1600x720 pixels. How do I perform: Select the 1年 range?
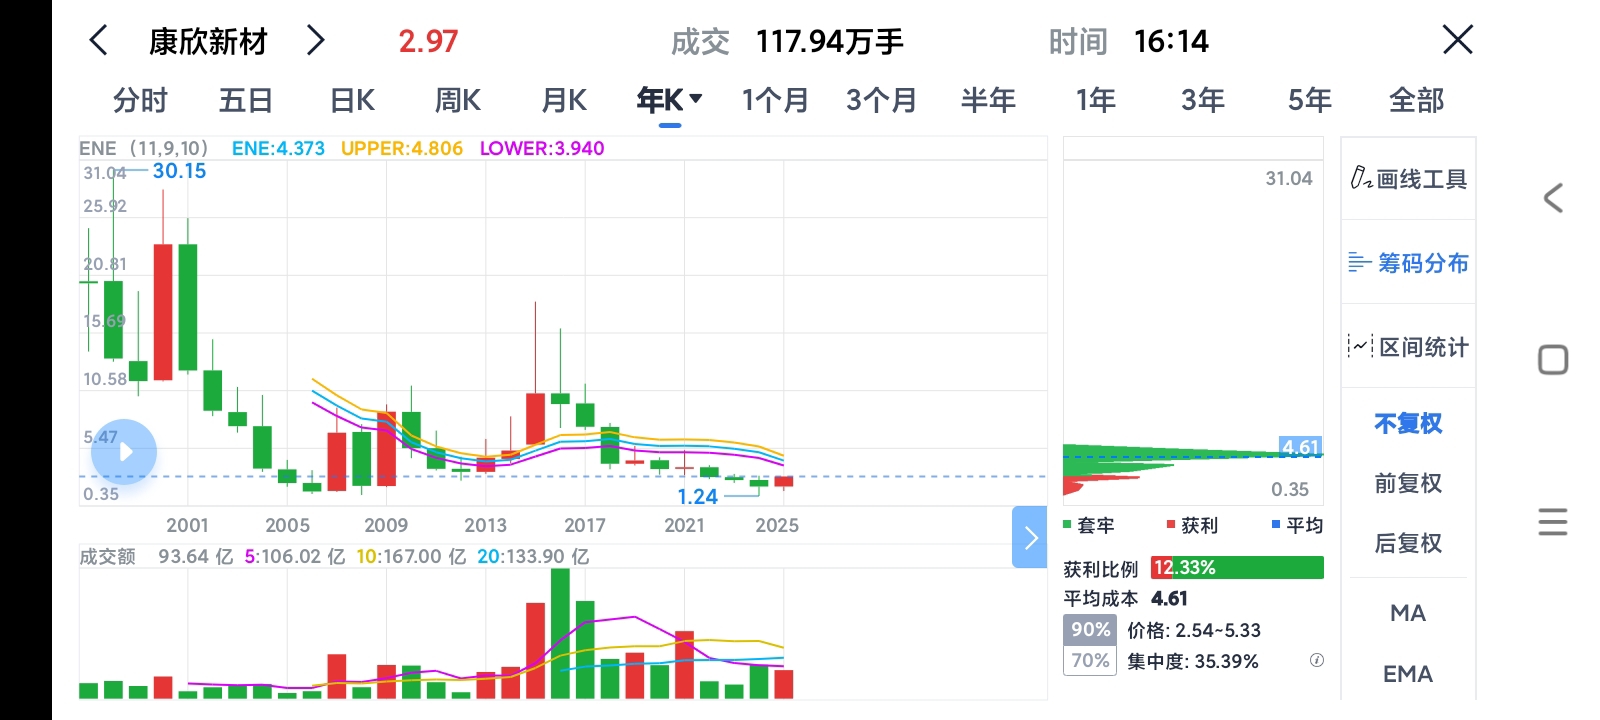tap(1095, 100)
